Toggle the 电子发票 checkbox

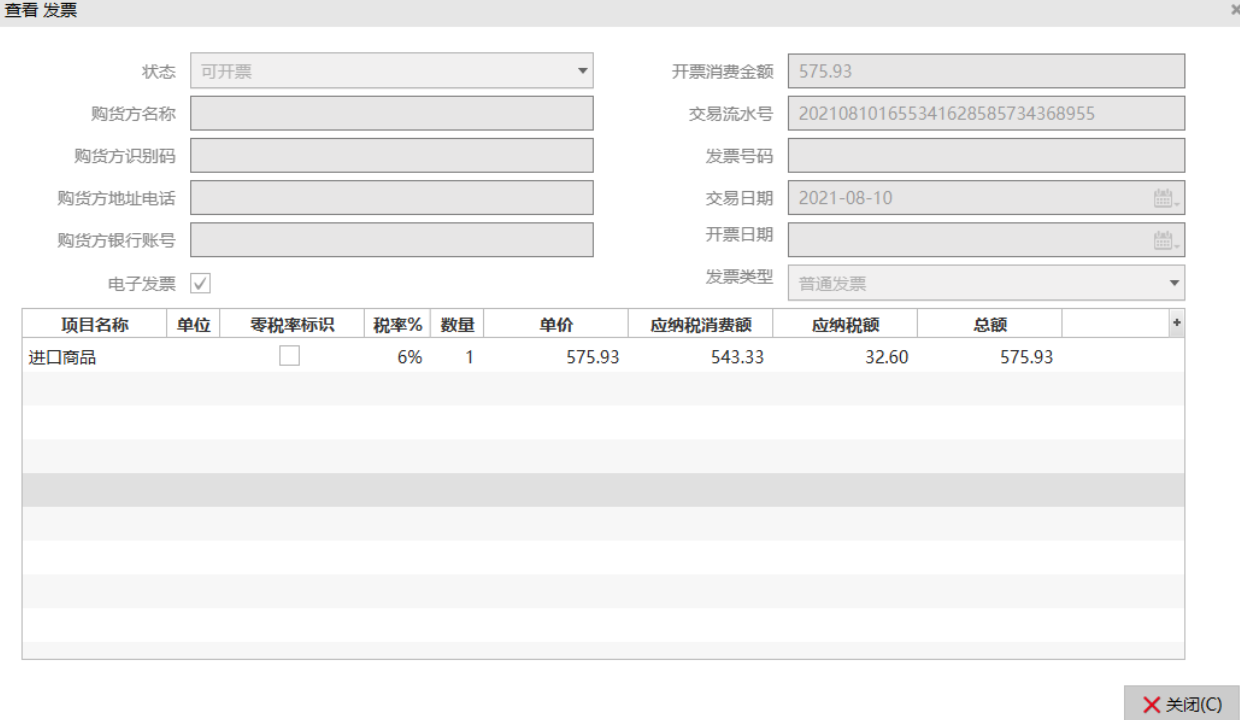(x=201, y=284)
